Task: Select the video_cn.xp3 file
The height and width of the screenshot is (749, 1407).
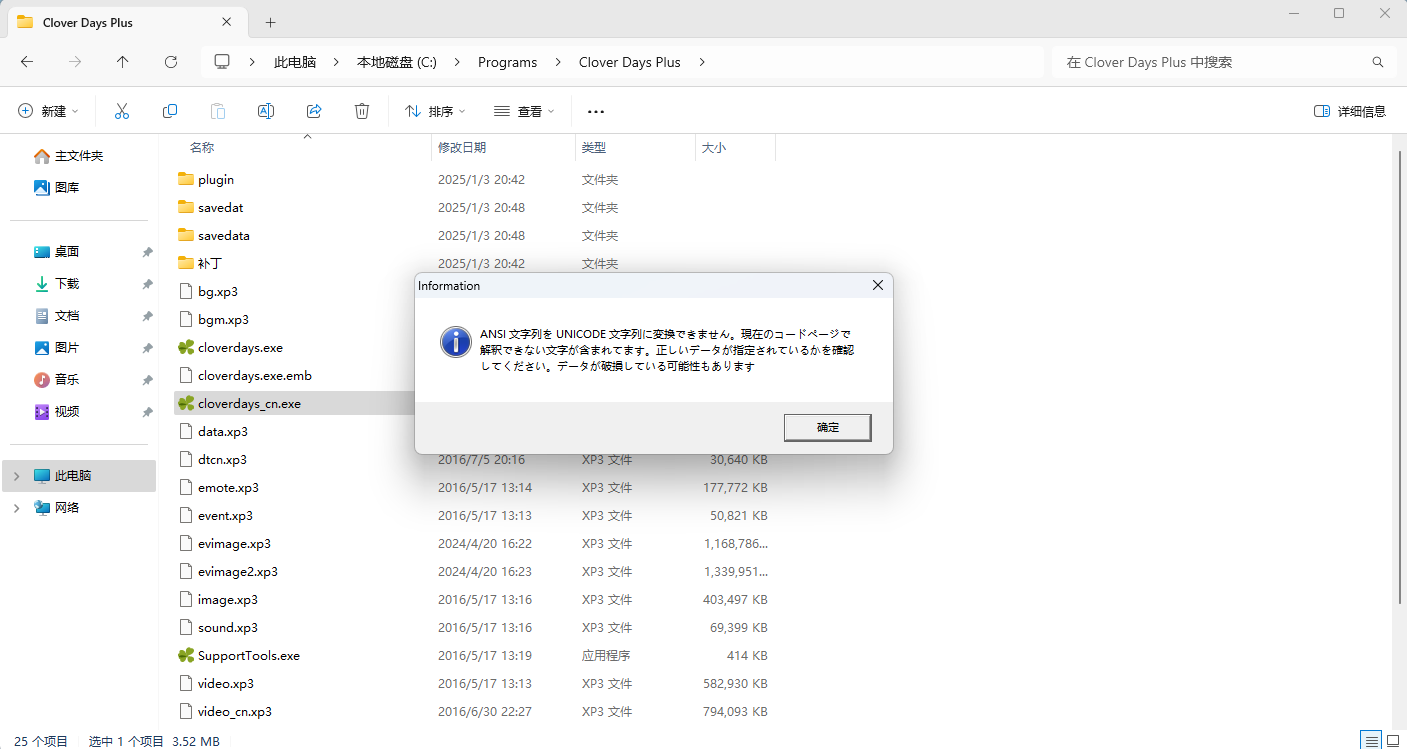Action: (235, 712)
